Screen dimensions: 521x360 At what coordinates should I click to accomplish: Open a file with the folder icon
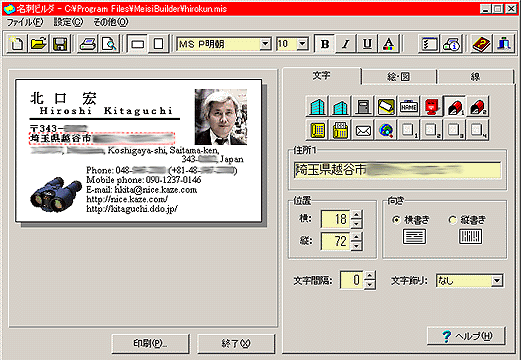(38, 44)
